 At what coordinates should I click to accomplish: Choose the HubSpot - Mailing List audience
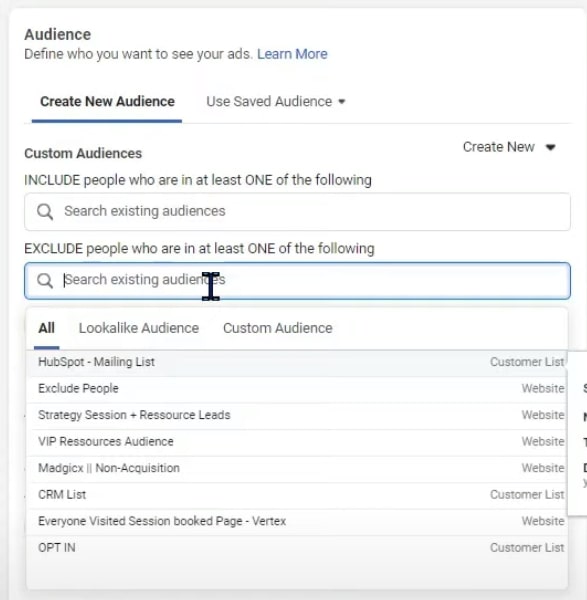pyautogui.click(x=297, y=362)
